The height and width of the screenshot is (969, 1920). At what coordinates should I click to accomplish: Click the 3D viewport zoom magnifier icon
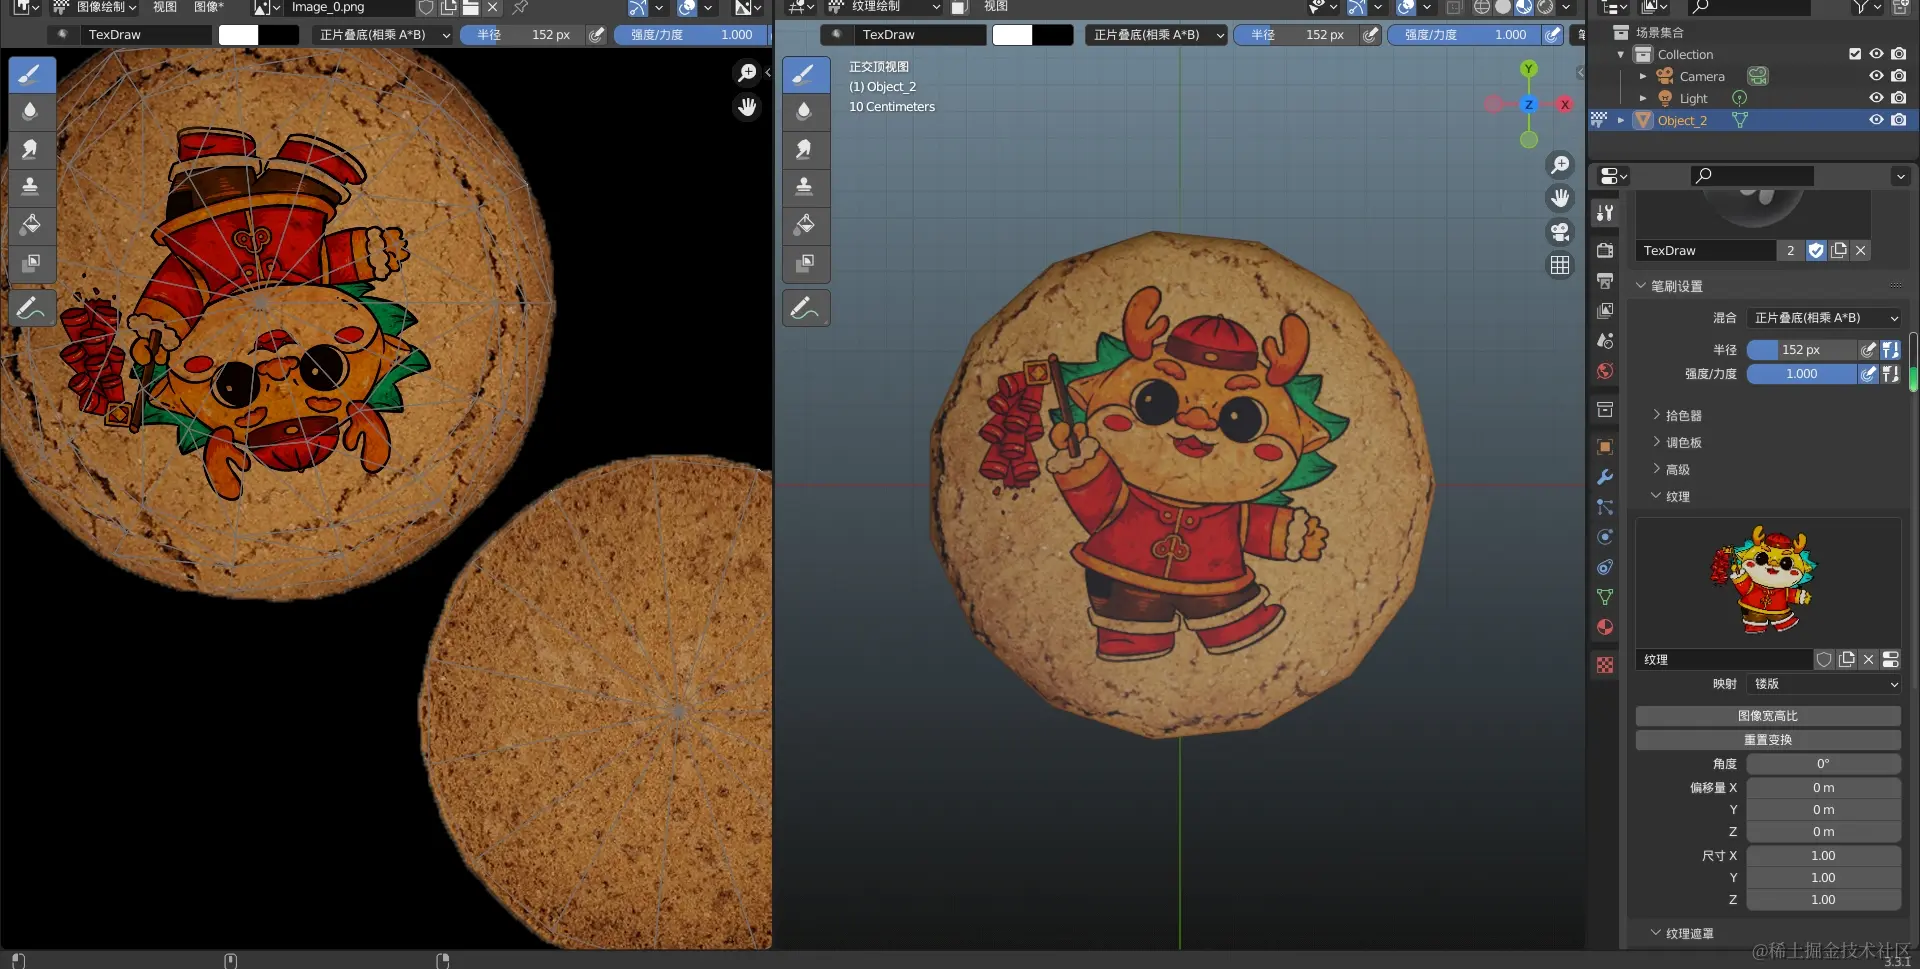pyautogui.click(x=1560, y=165)
